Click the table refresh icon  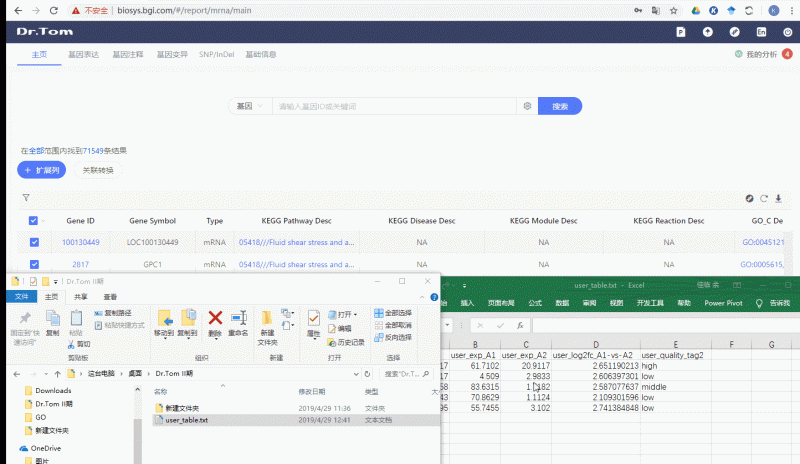(x=764, y=198)
